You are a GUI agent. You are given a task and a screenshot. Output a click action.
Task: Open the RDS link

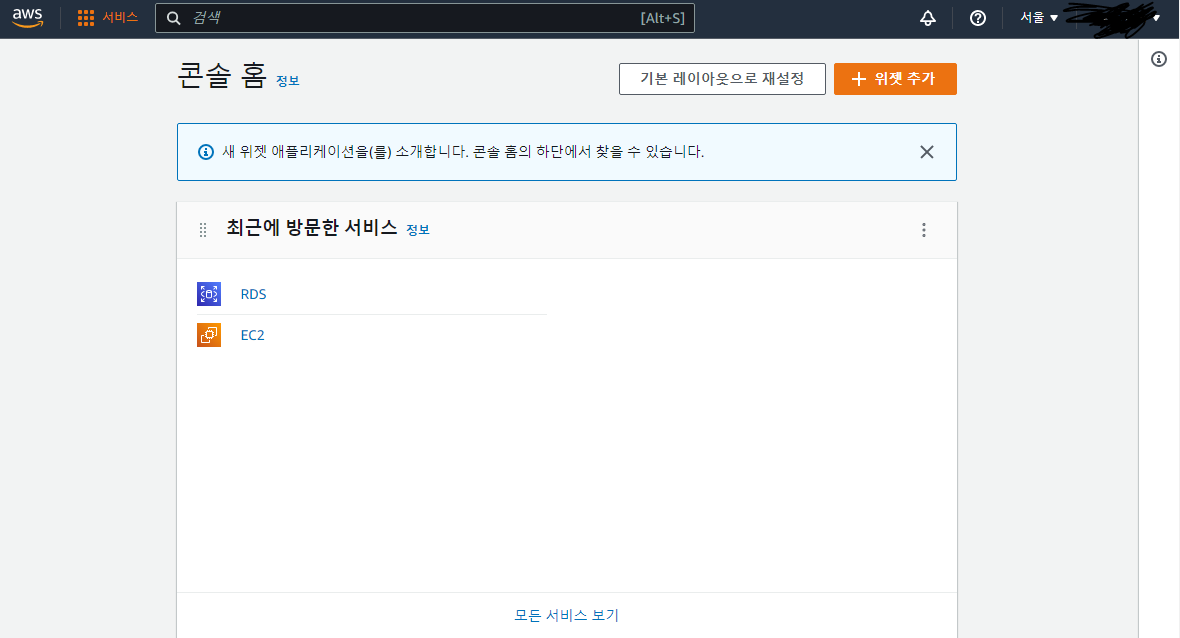[254, 294]
